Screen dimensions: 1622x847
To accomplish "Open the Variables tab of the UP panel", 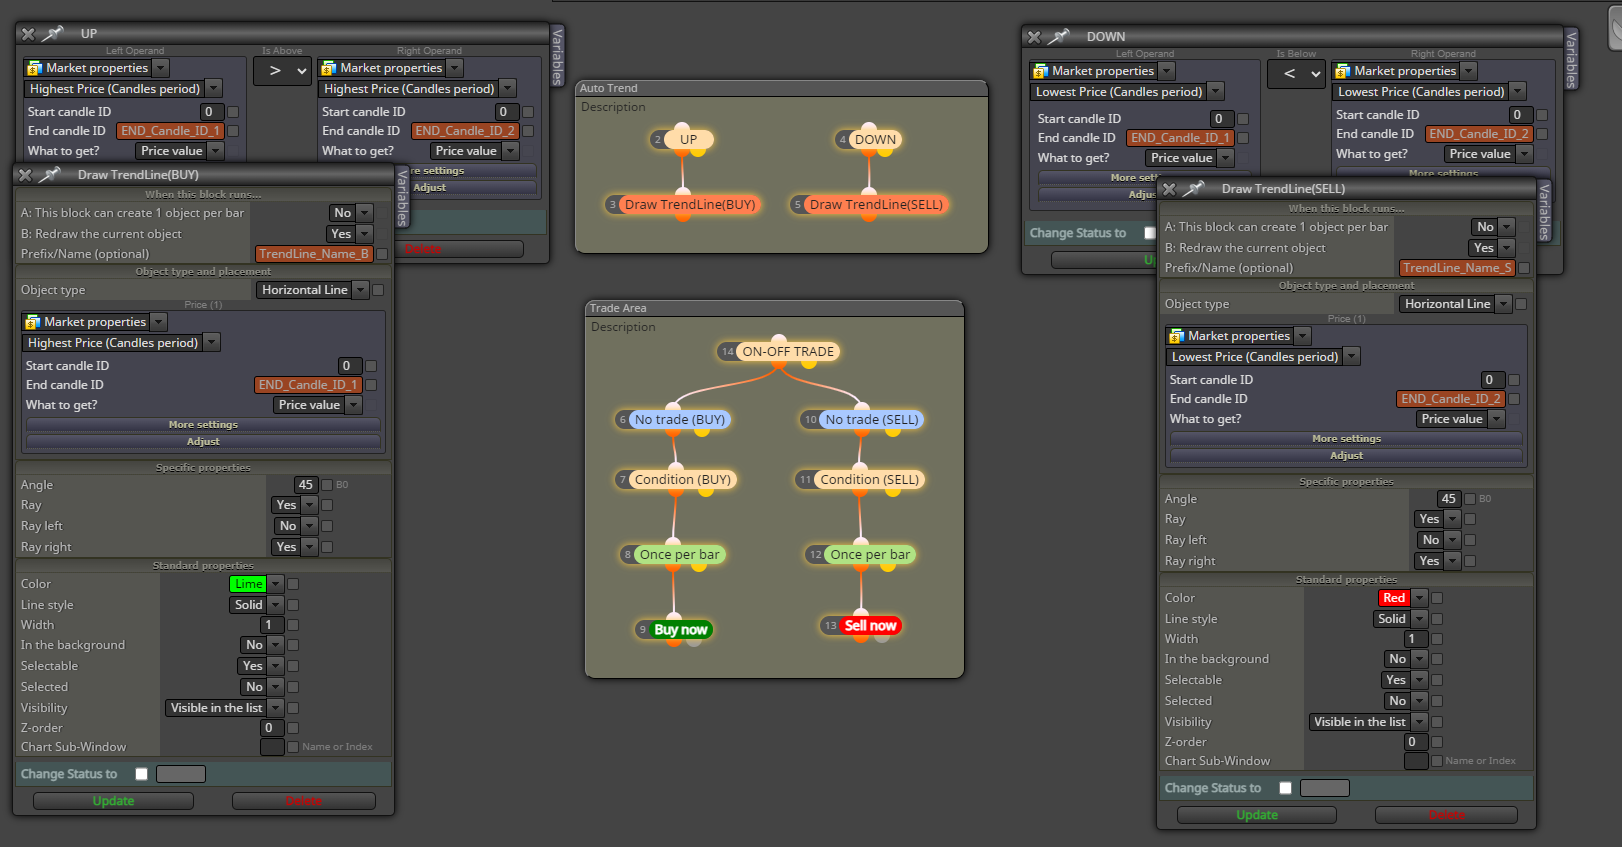I will 558,56.
